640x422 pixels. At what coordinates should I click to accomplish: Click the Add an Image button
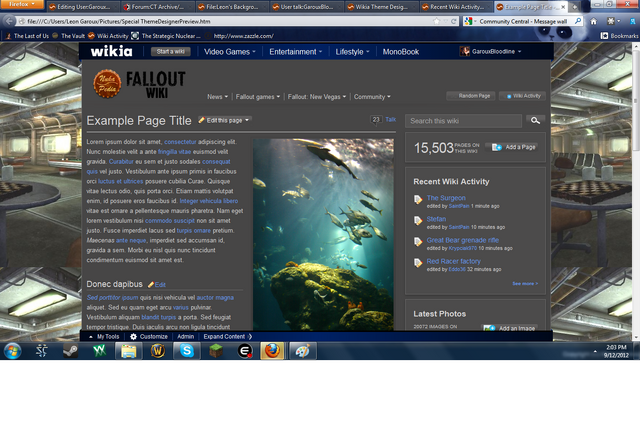510,328
